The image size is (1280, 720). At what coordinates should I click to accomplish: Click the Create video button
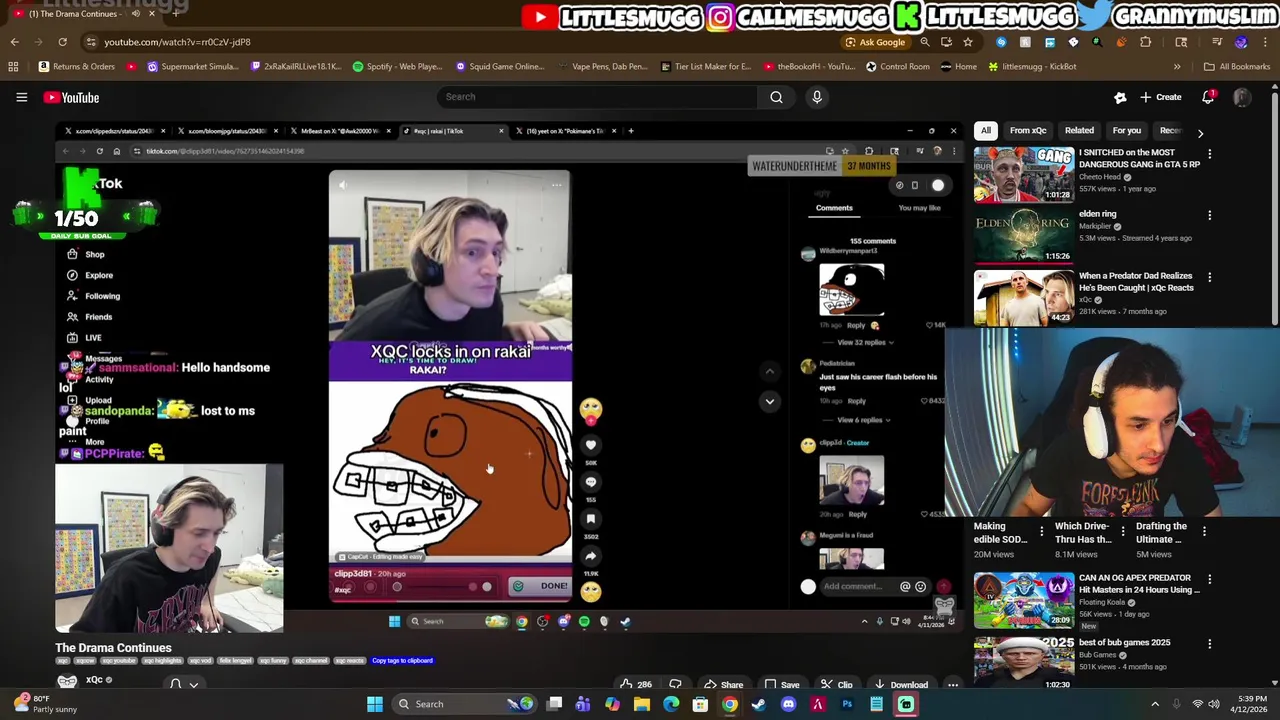(x=1160, y=97)
